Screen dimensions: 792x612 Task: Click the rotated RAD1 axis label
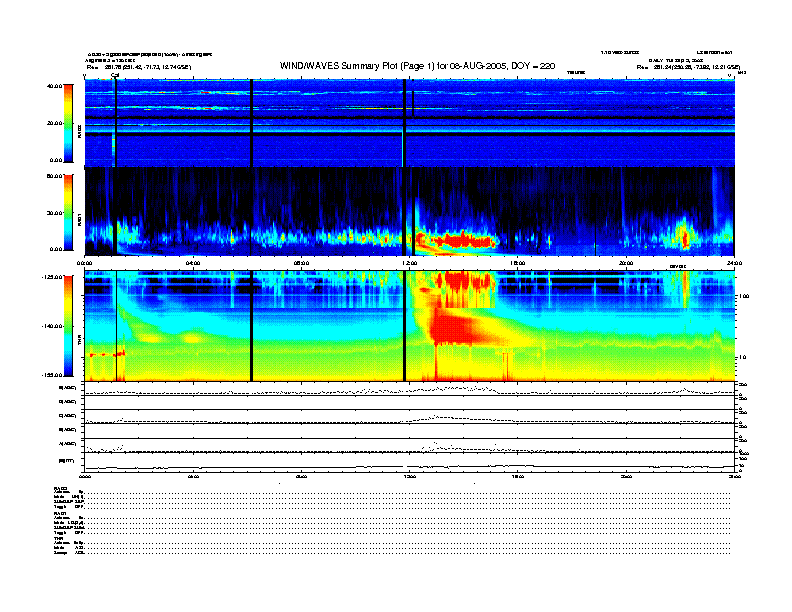(79, 221)
